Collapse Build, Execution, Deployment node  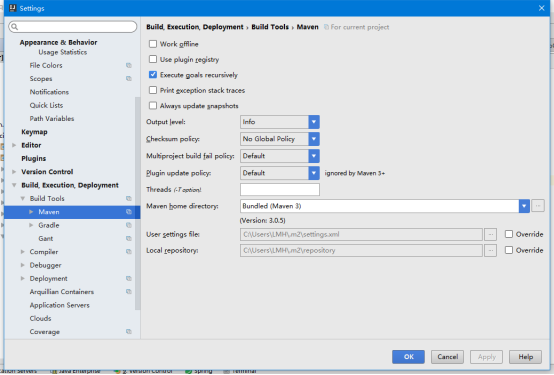[x=14, y=185]
